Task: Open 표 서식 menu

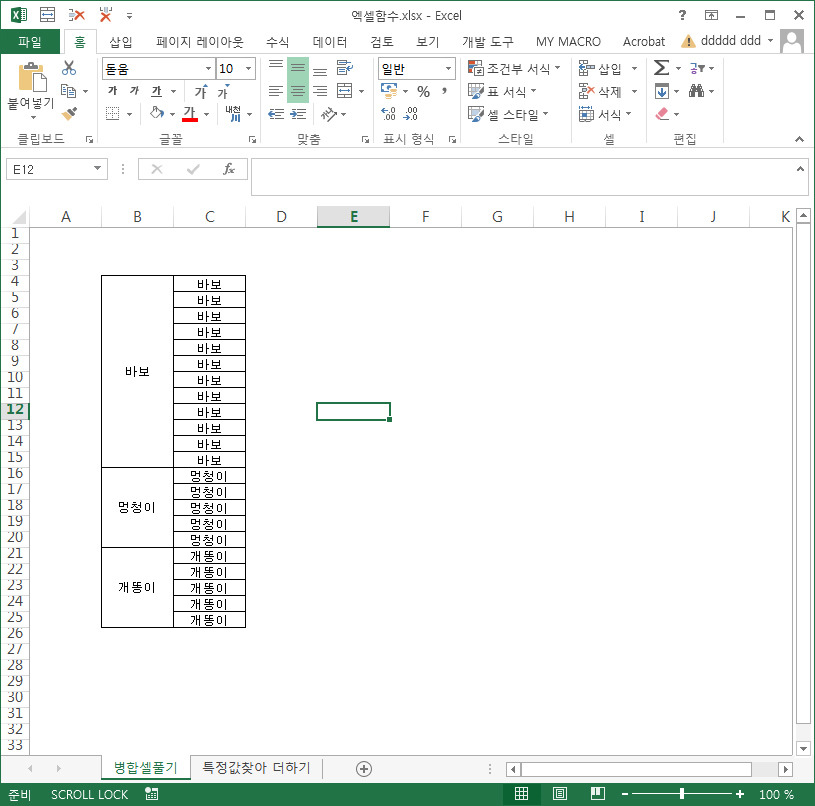Action: [x=502, y=91]
